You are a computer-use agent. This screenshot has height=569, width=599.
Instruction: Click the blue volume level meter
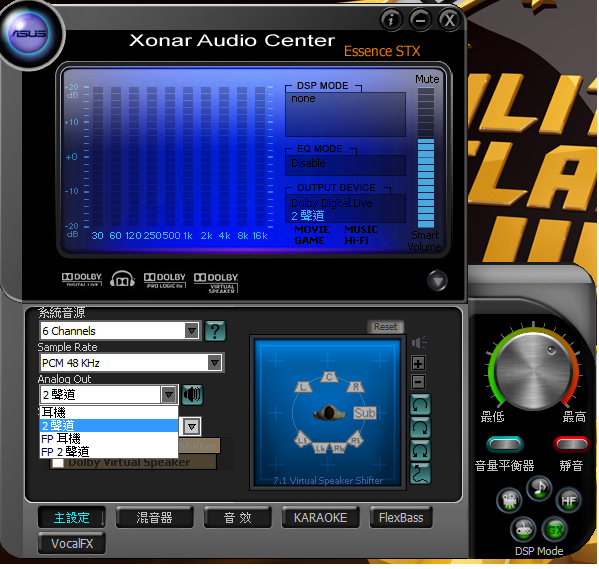pyautogui.click(x=426, y=183)
